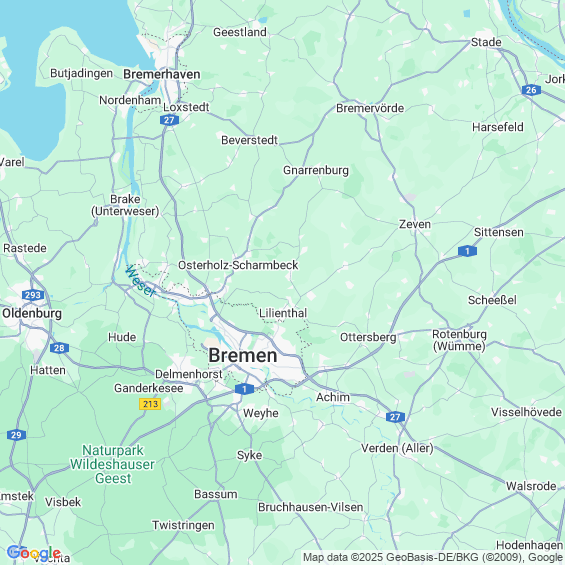The height and width of the screenshot is (565, 565).
Task: Click the Google logo in the corner
Action: click(x=34, y=553)
